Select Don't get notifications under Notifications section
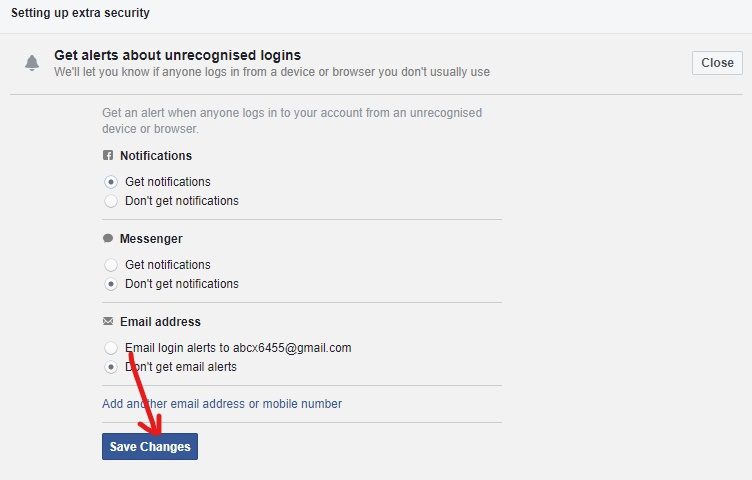The height and width of the screenshot is (480, 752). point(111,201)
